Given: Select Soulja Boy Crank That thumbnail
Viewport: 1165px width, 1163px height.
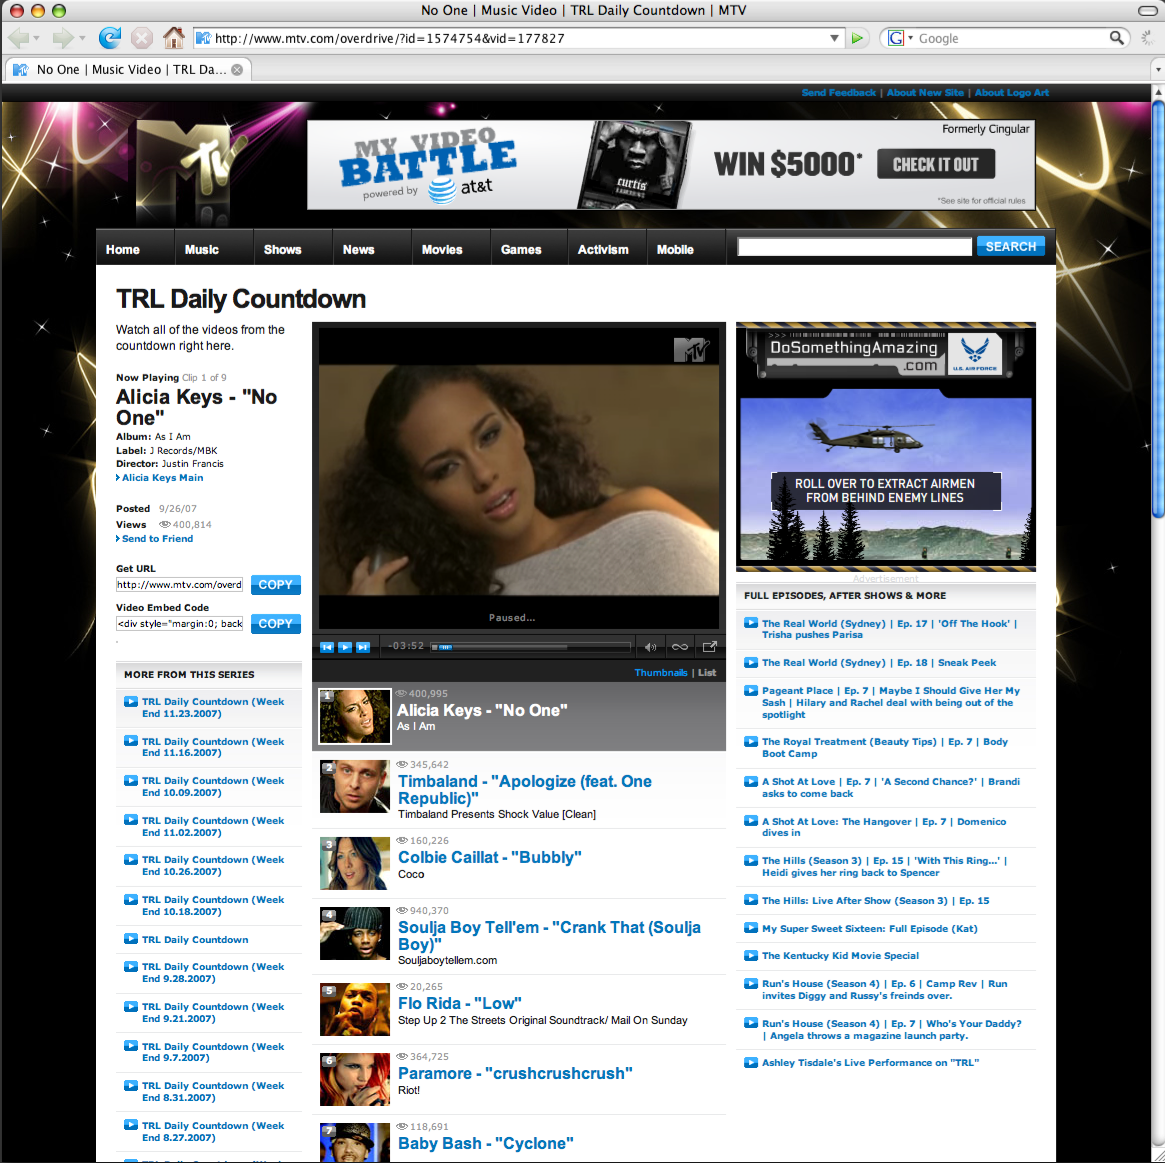Looking at the screenshot, I should 354,933.
